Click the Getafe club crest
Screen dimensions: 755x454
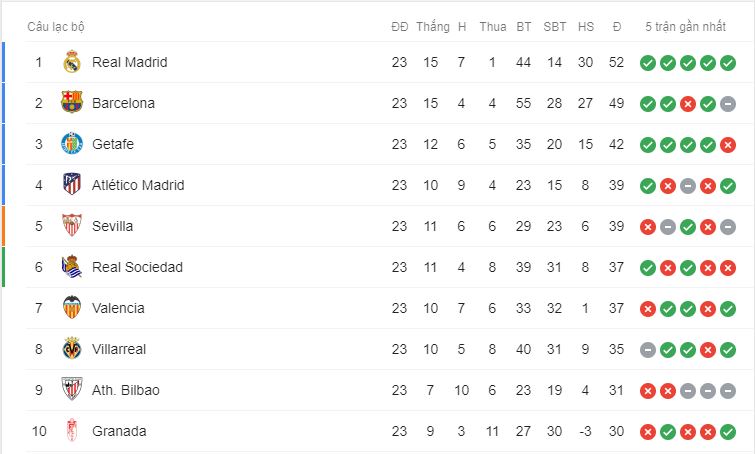pyautogui.click(x=72, y=143)
